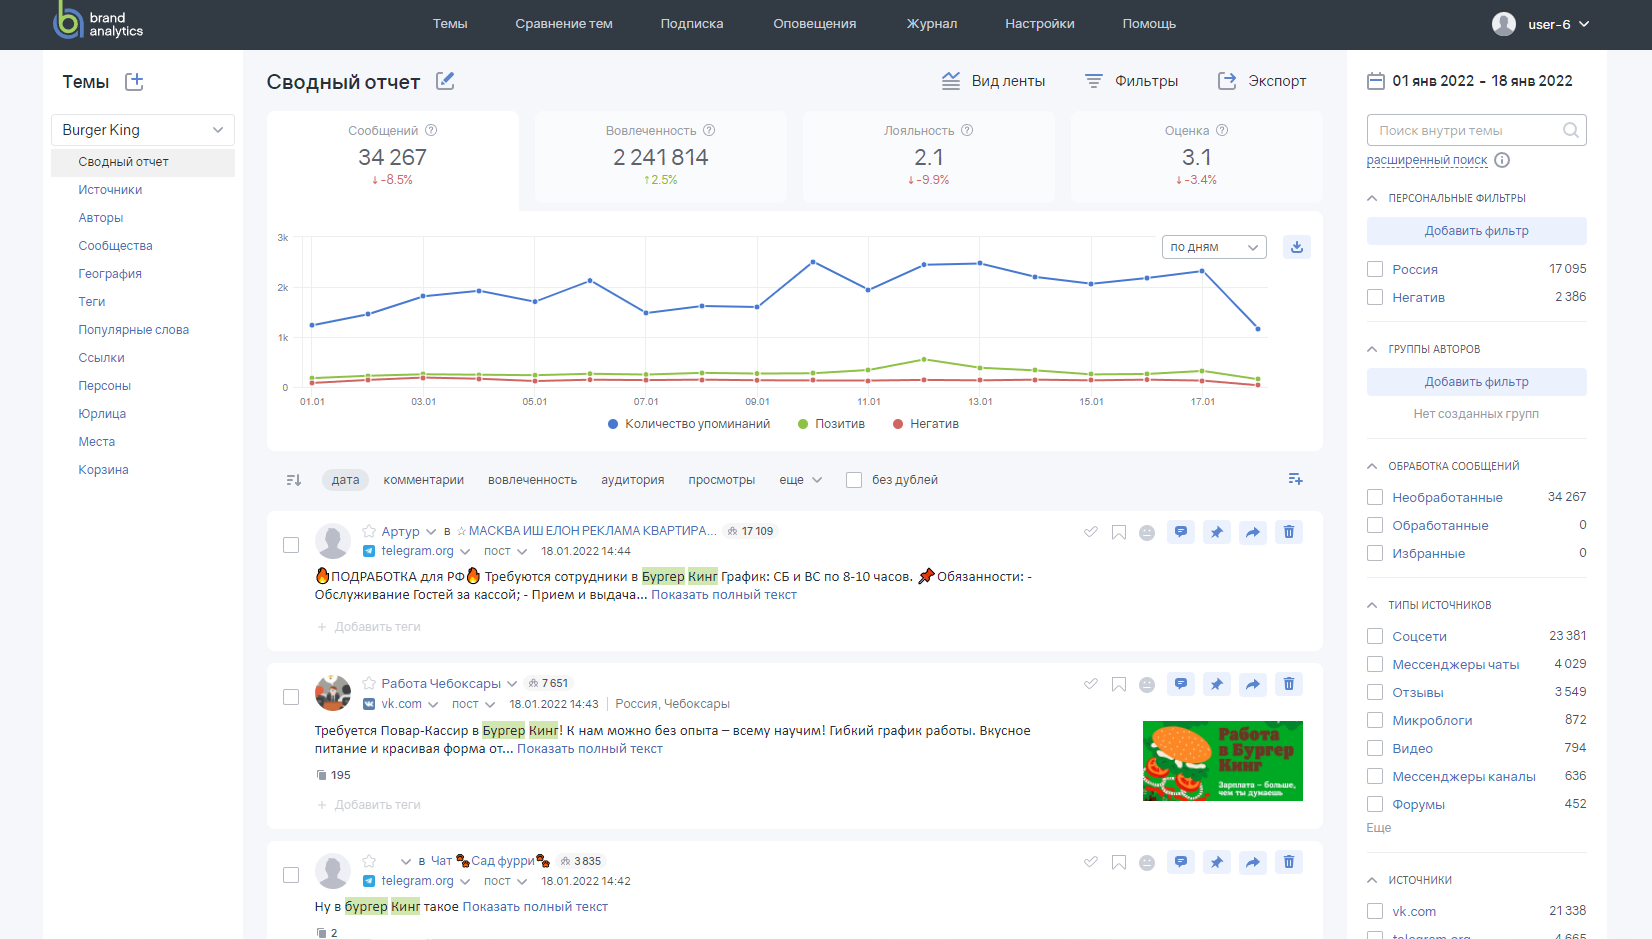Screen dimensions: 1652x940
Task: Collapse the ПЕРСОНАЛЬНЫЕ ФИЛЬТРЫ section
Action: [1372, 198]
